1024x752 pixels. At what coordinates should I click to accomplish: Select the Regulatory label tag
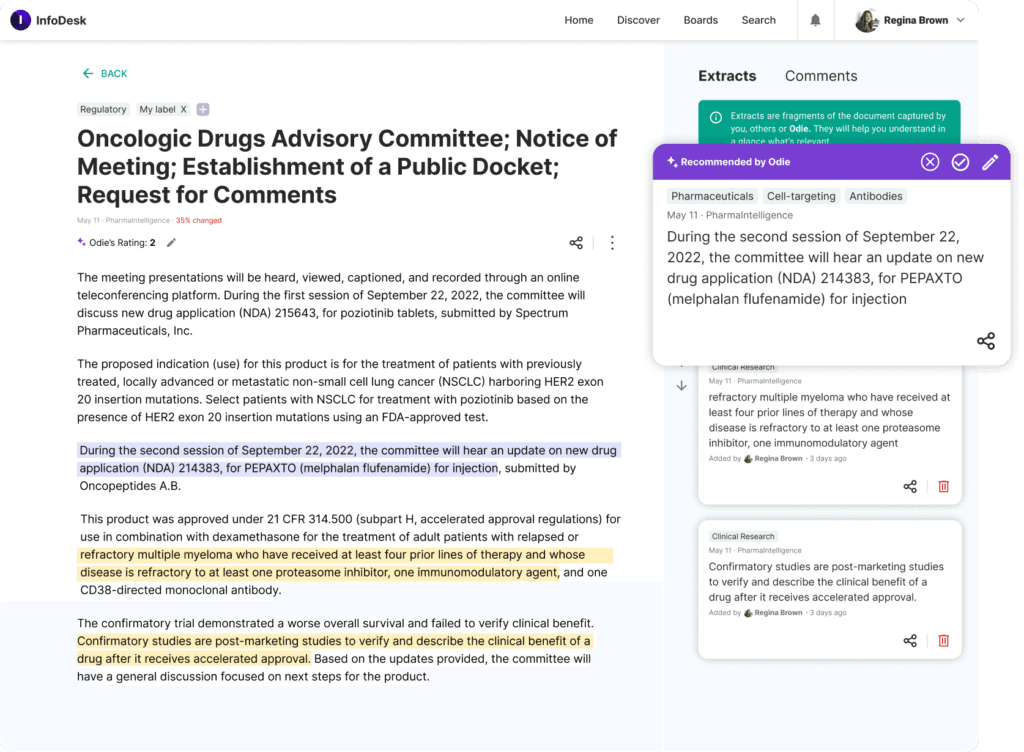pos(103,109)
